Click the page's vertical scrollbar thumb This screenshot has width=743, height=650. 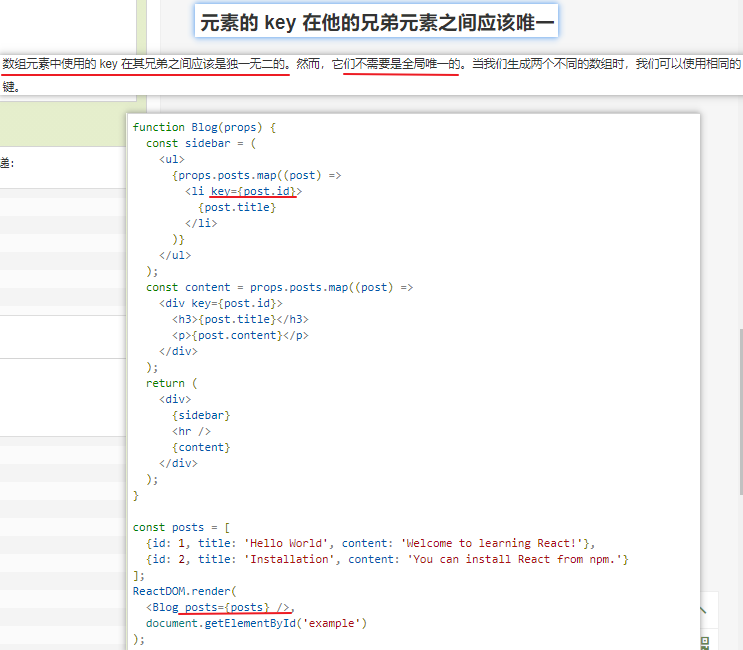point(741,412)
